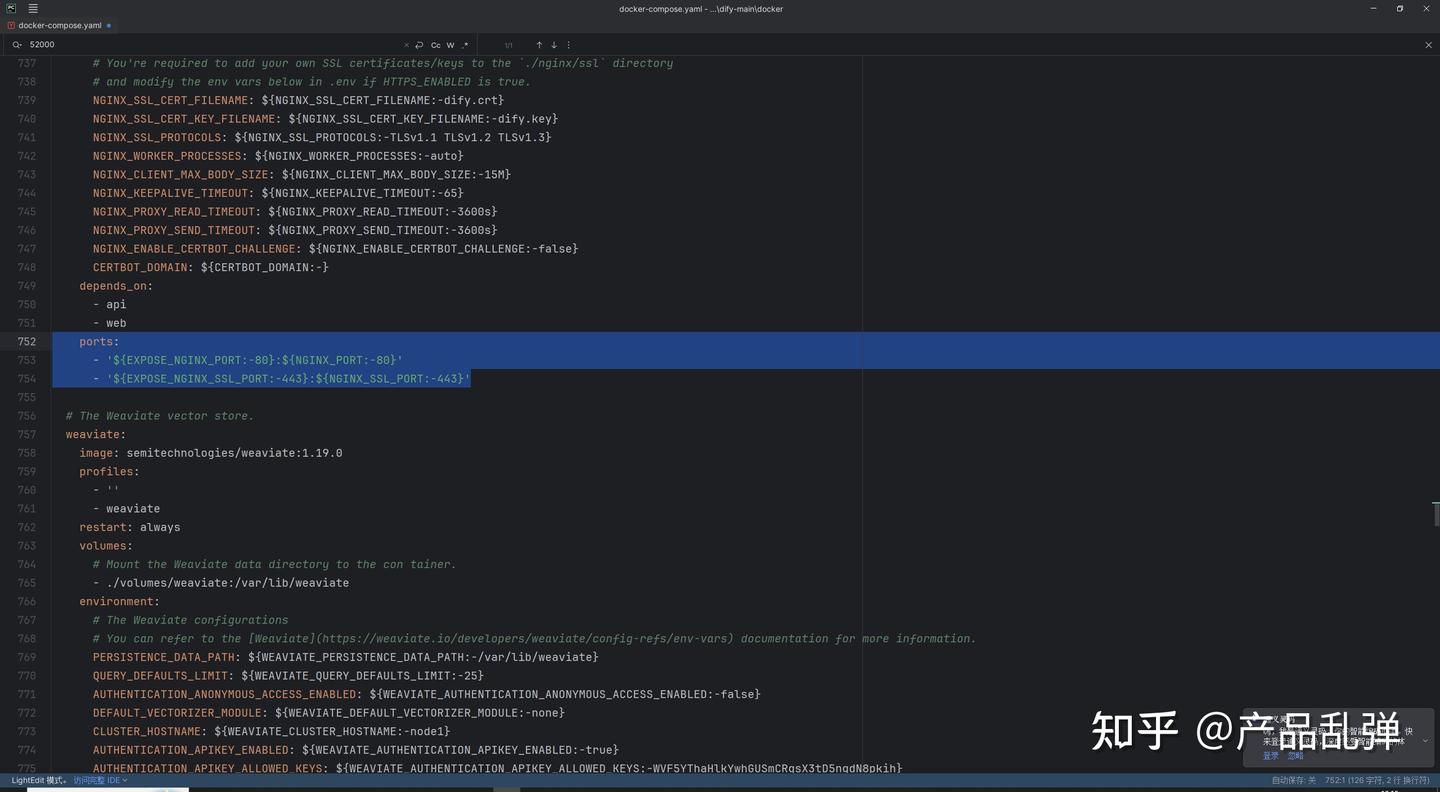Jump to the next search occurrence arrow
This screenshot has height=792, width=1440.
[x=554, y=45]
